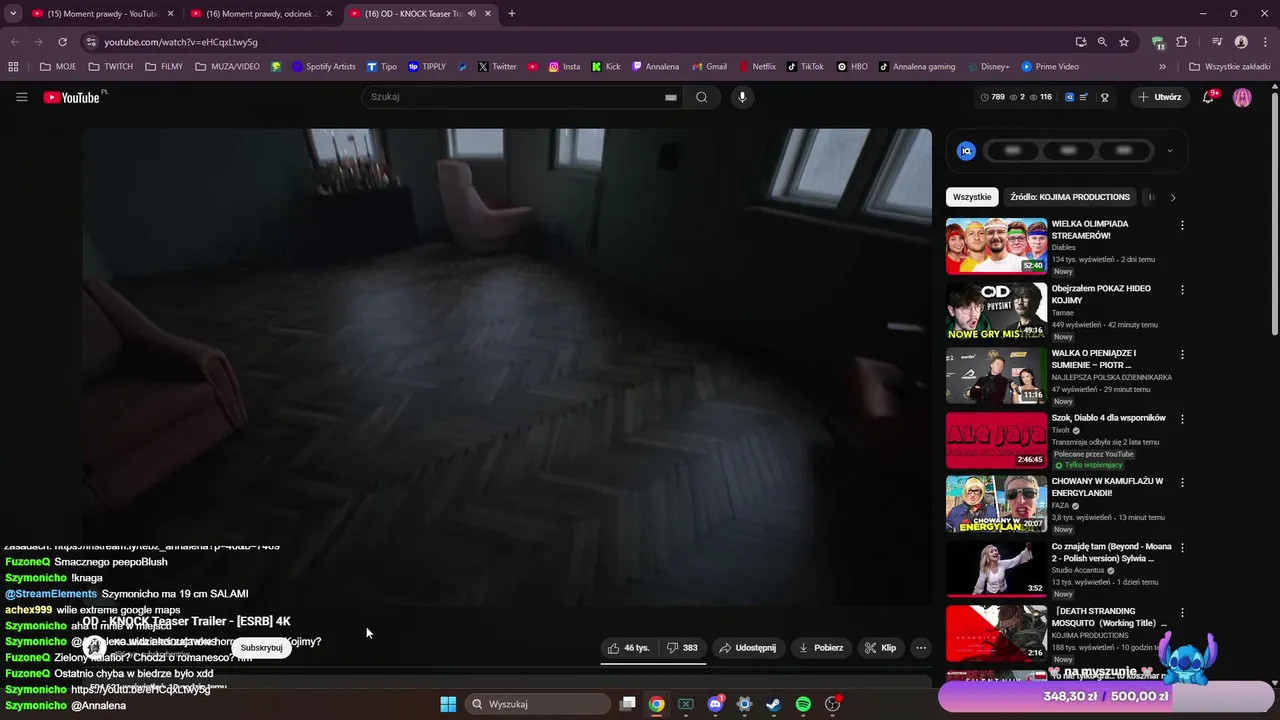Bookmark this page with the star icon

click(x=1124, y=42)
